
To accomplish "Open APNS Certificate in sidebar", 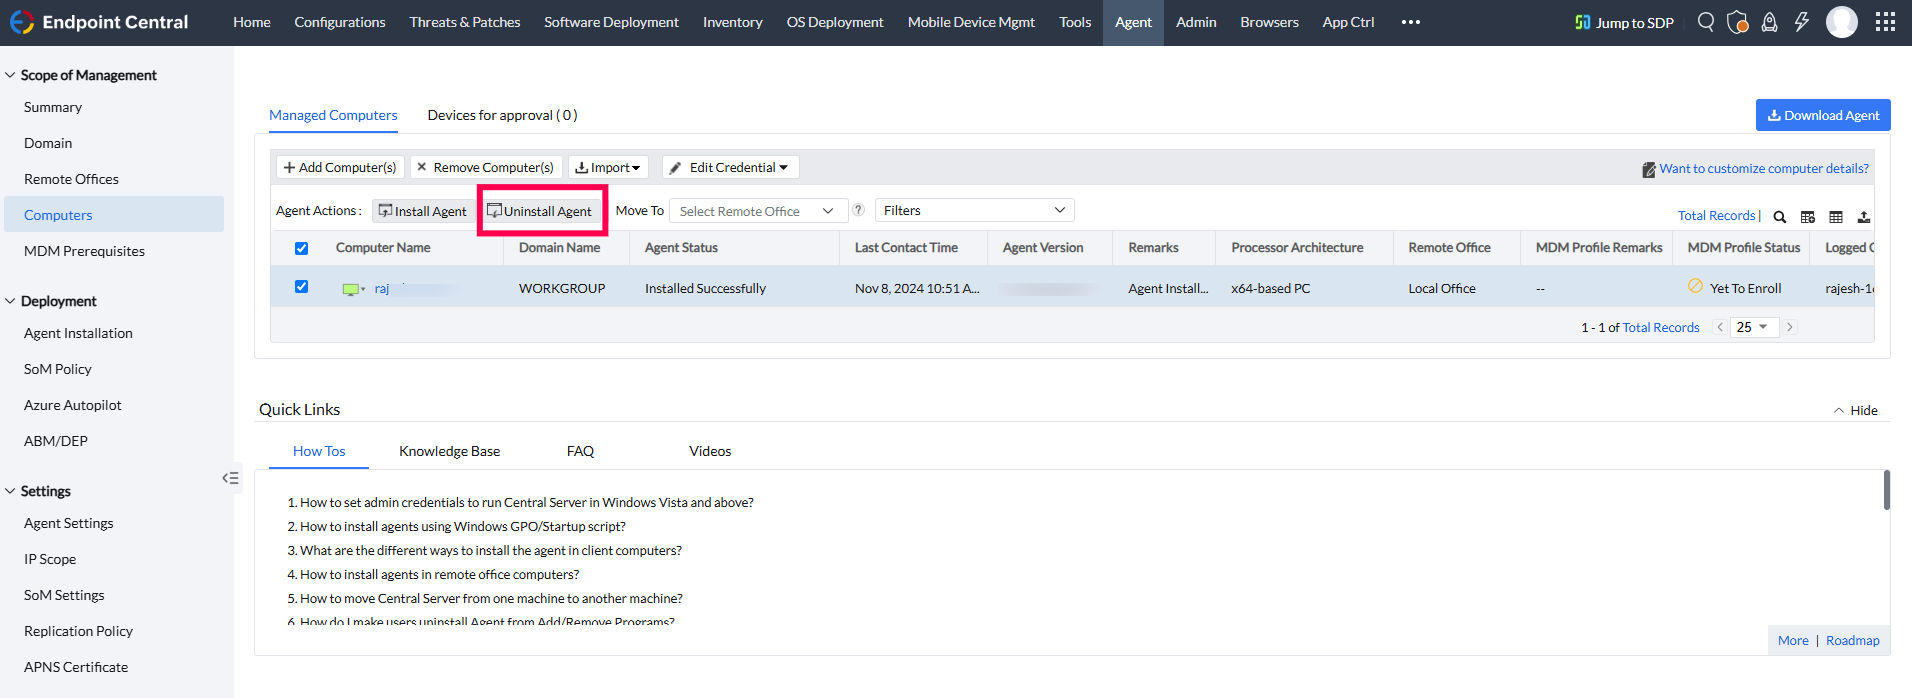I will 76,667.
